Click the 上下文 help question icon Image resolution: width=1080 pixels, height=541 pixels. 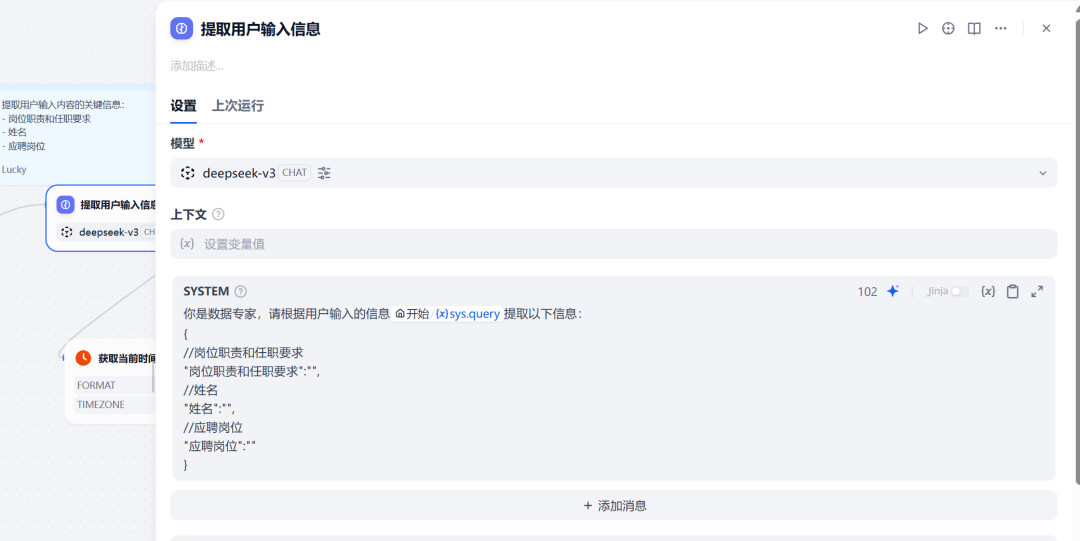(x=218, y=214)
